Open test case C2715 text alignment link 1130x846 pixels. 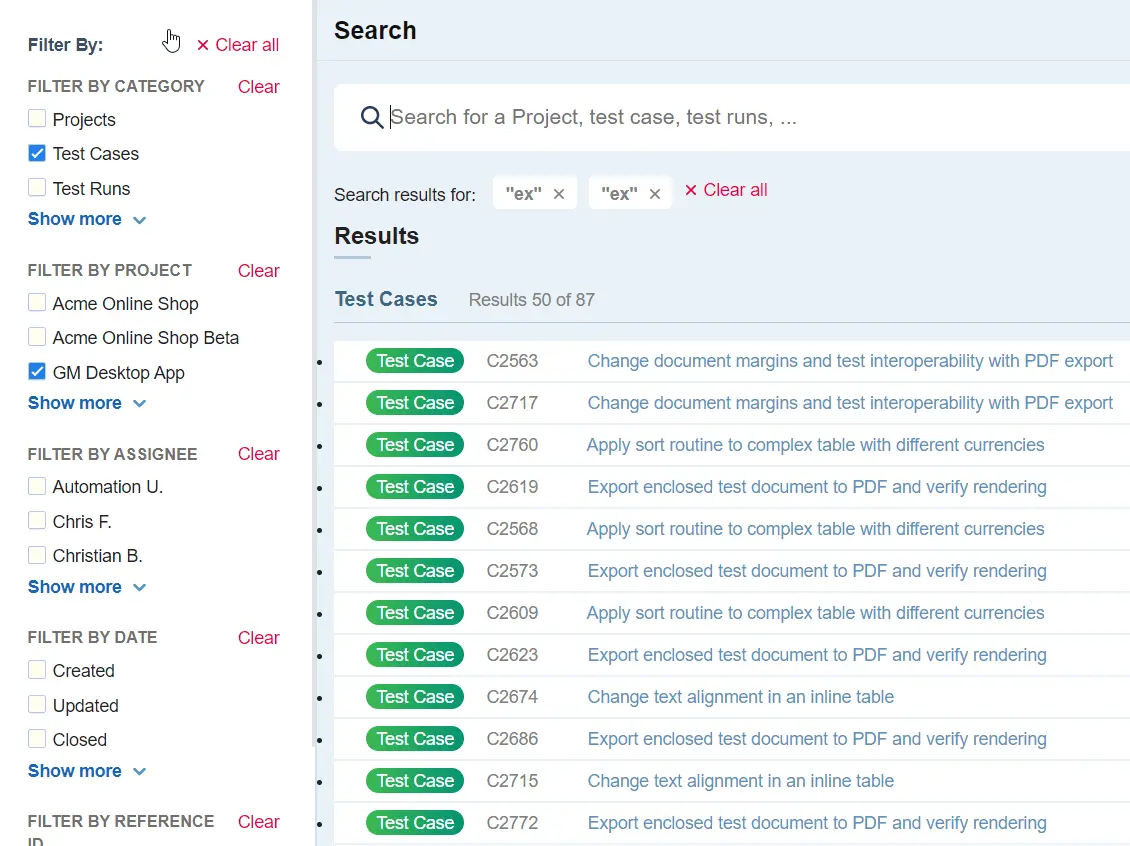point(740,781)
